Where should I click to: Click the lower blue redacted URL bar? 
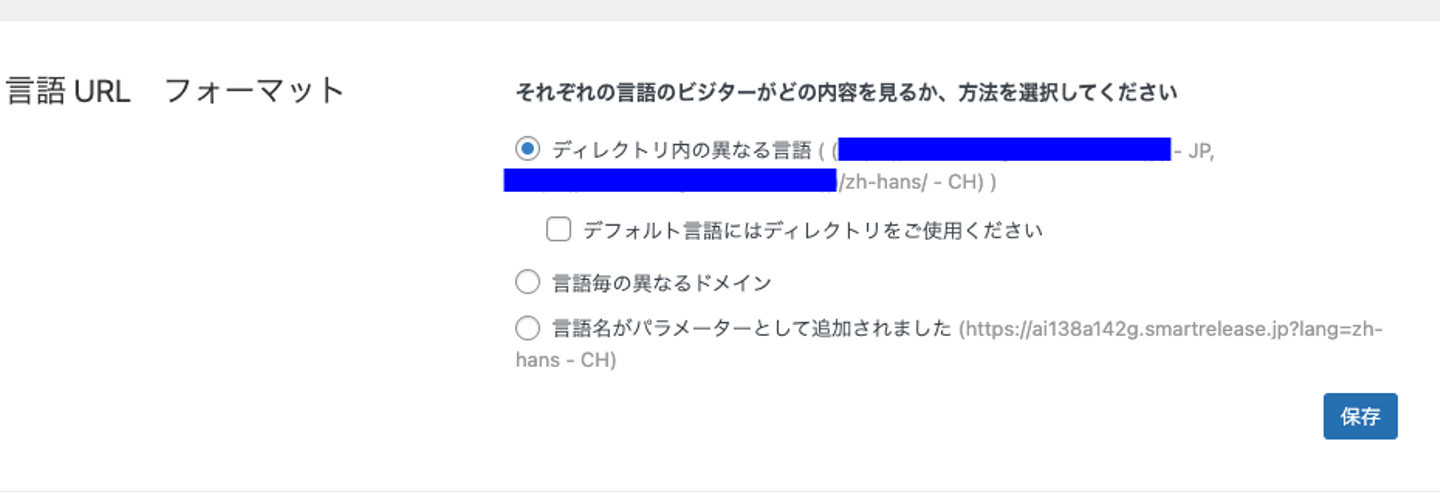pos(670,181)
